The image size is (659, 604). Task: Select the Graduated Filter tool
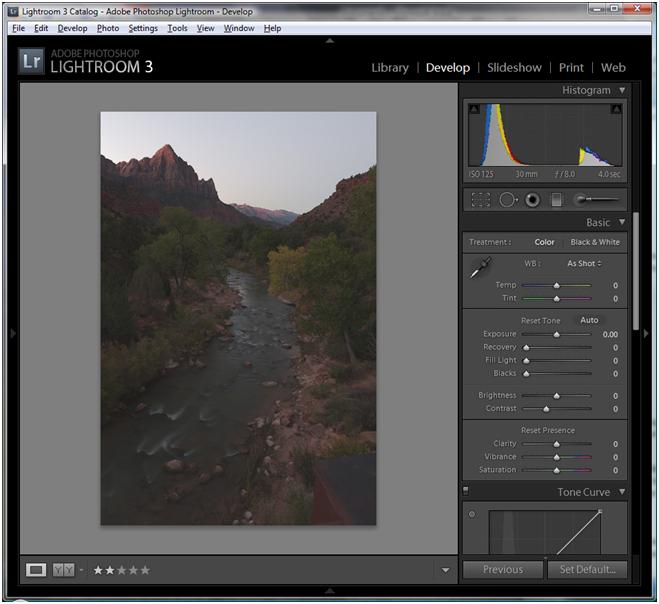(x=556, y=200)
